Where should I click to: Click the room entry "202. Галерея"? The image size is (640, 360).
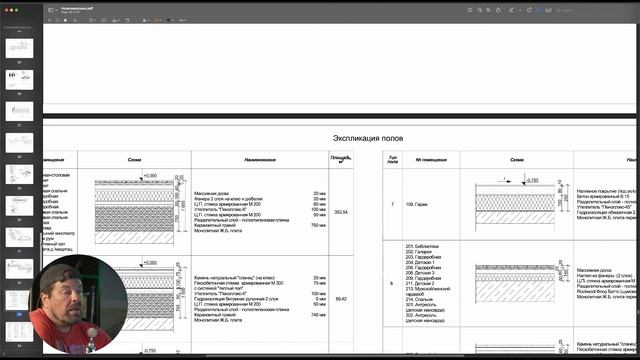pos(418,252)
